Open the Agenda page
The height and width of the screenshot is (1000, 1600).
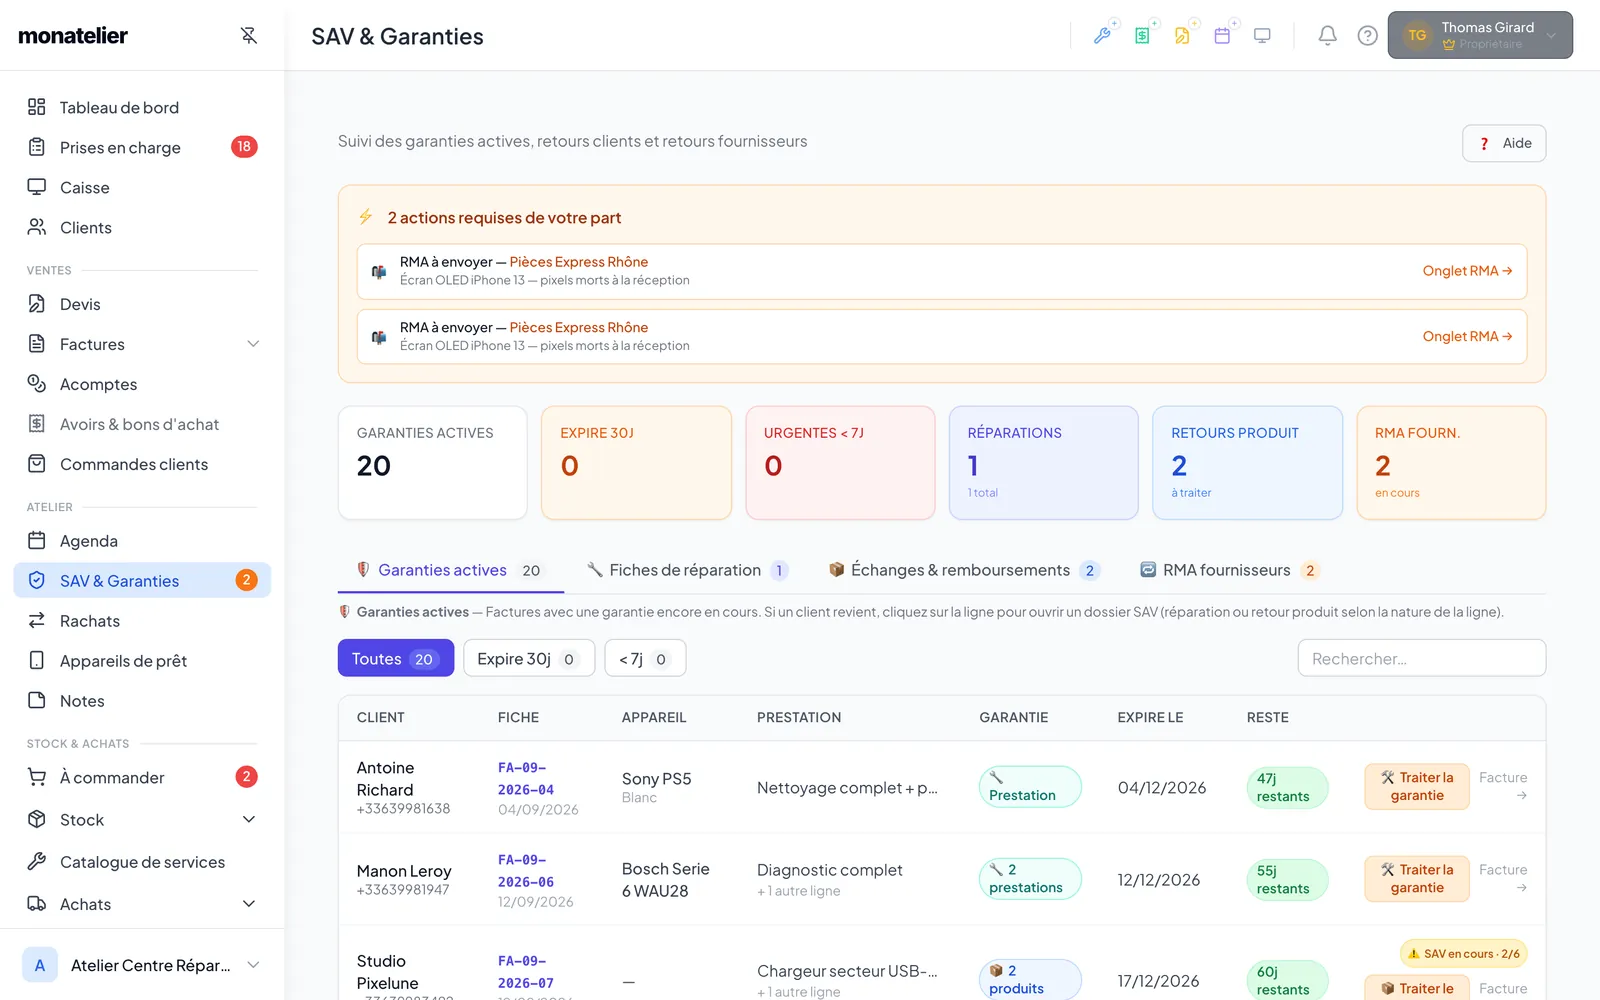click(142, 541)
